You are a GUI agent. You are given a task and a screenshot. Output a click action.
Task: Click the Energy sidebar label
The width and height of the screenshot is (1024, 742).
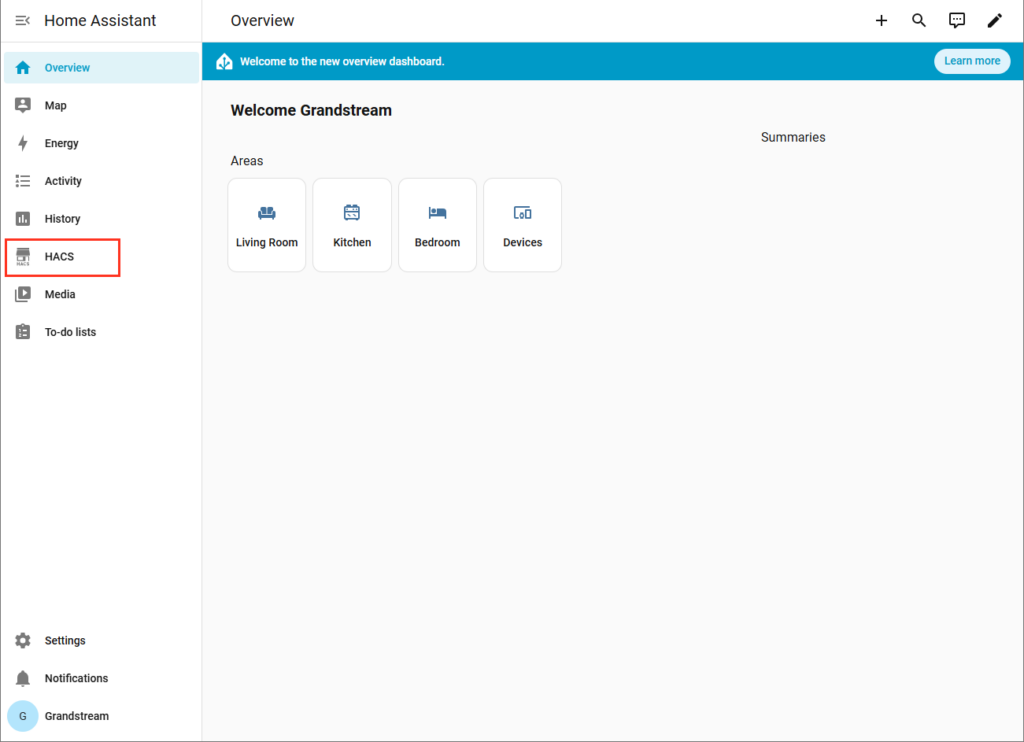click(61, 143)
